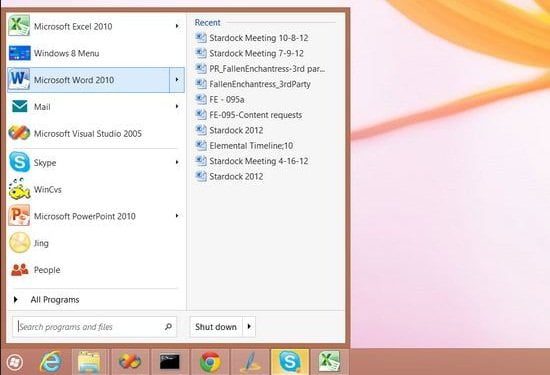Open Visual Studio from the taskbar

click(x=130, y=362)
